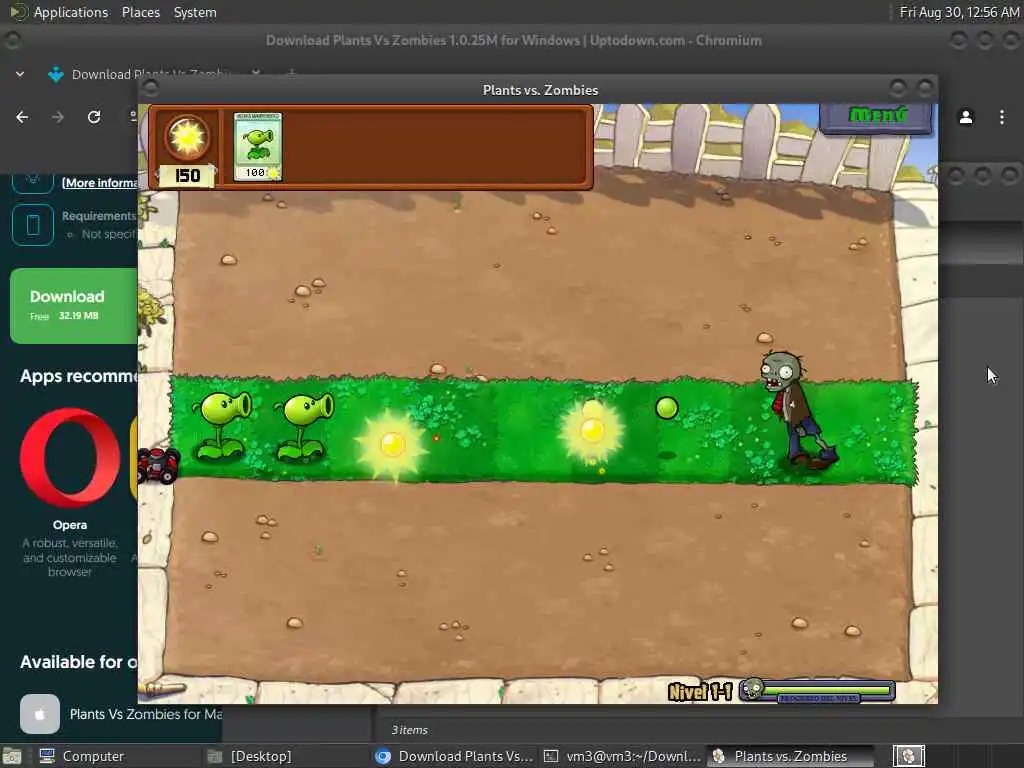
Task: Click the sun counter showing 150
Action: [x=187, y=175]
